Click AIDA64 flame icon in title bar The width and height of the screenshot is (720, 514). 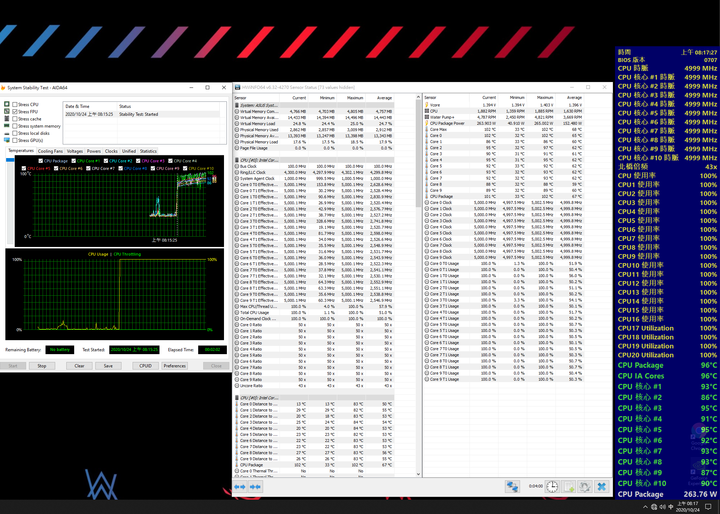(3, 87)
